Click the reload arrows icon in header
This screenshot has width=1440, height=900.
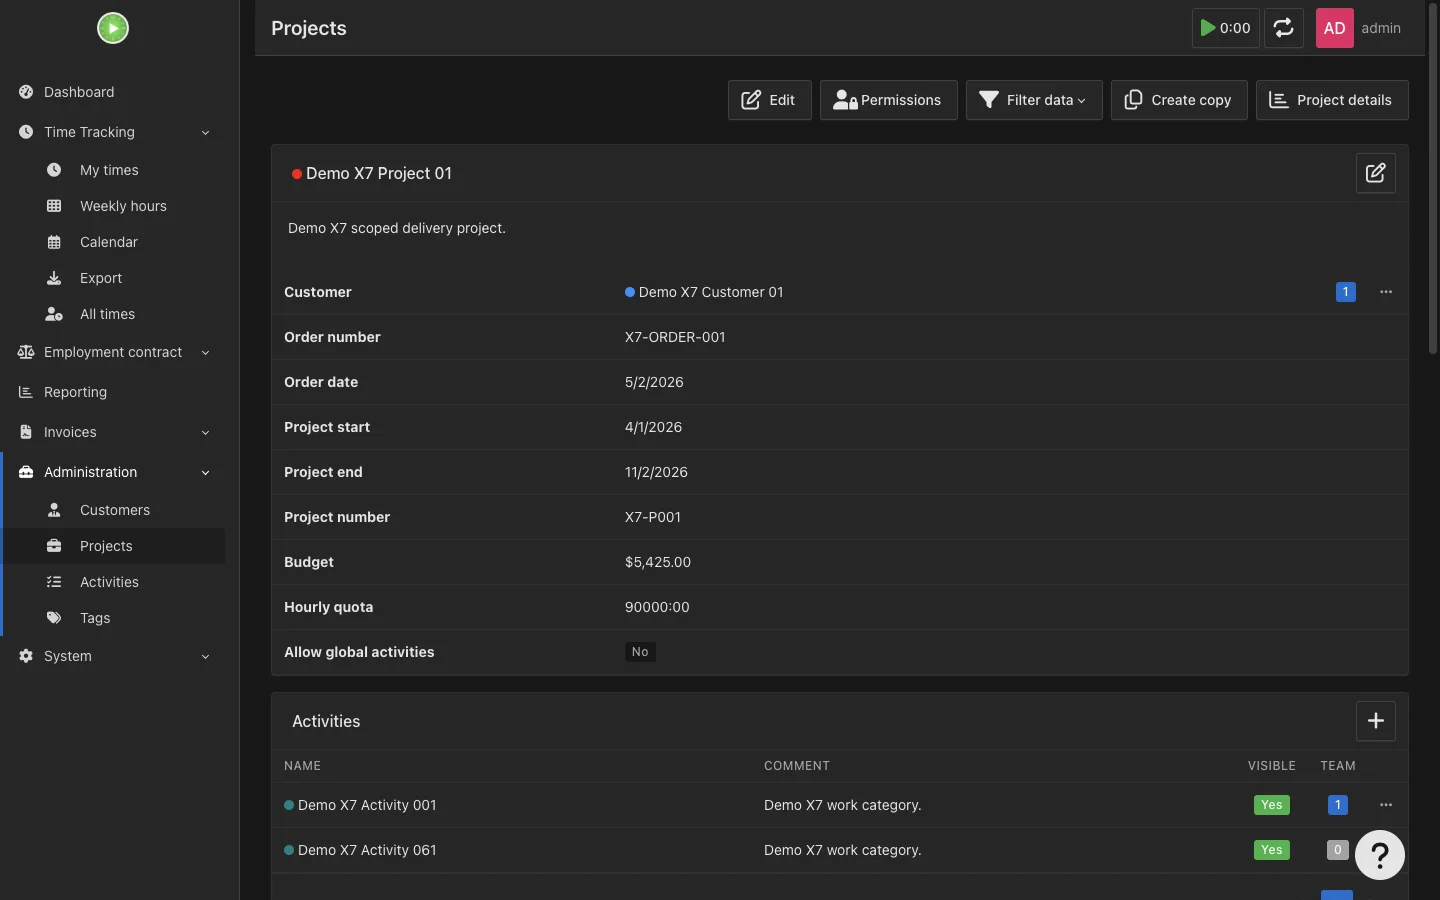pyautogui.click(x=1284, y=28)
